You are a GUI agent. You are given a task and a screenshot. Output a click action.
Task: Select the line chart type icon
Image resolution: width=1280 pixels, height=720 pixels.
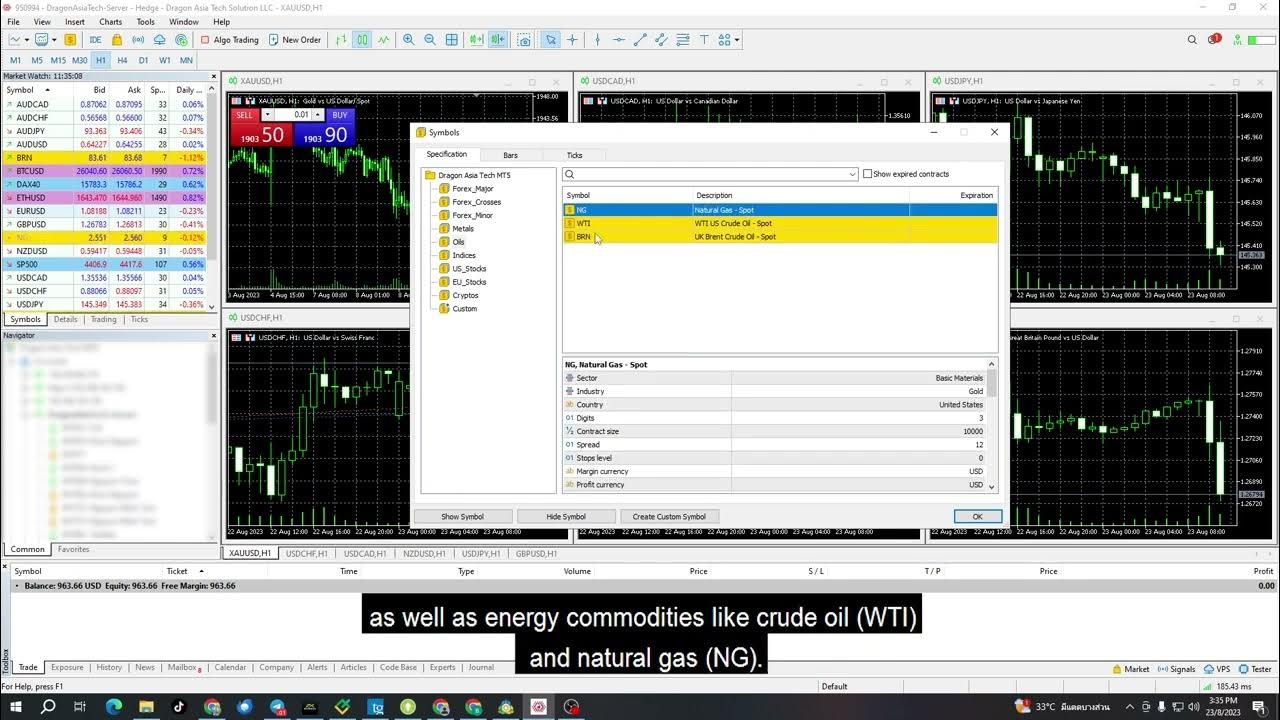(383, 40)
